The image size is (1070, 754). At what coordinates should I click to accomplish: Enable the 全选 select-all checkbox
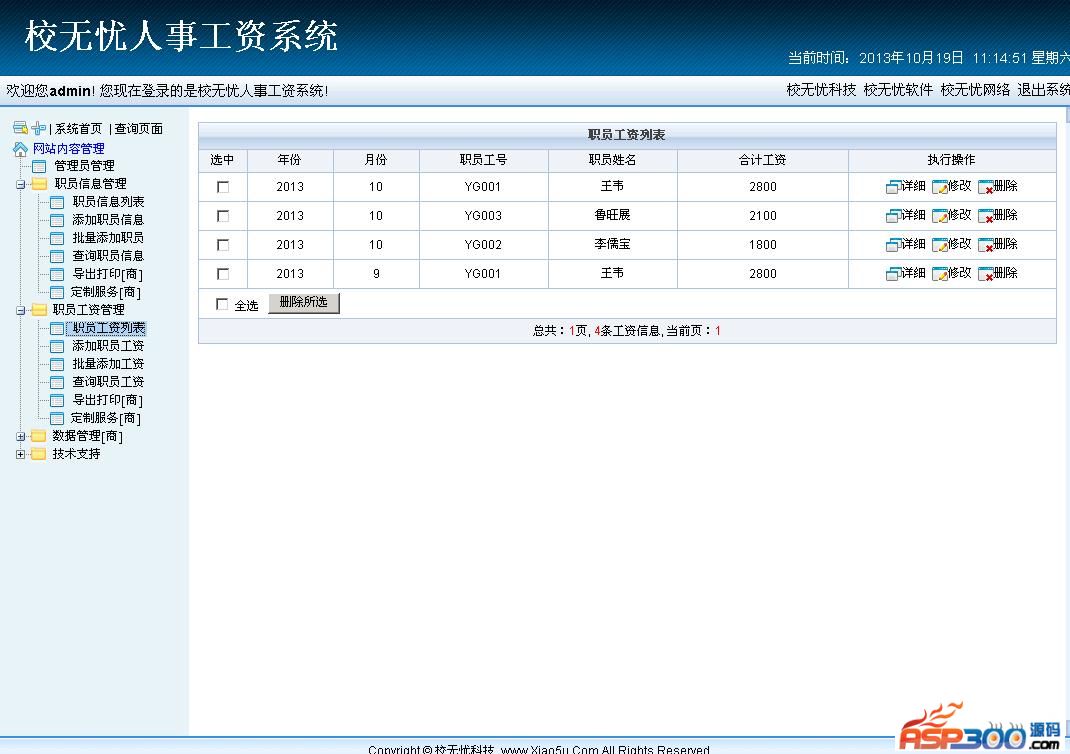point(222,305)
